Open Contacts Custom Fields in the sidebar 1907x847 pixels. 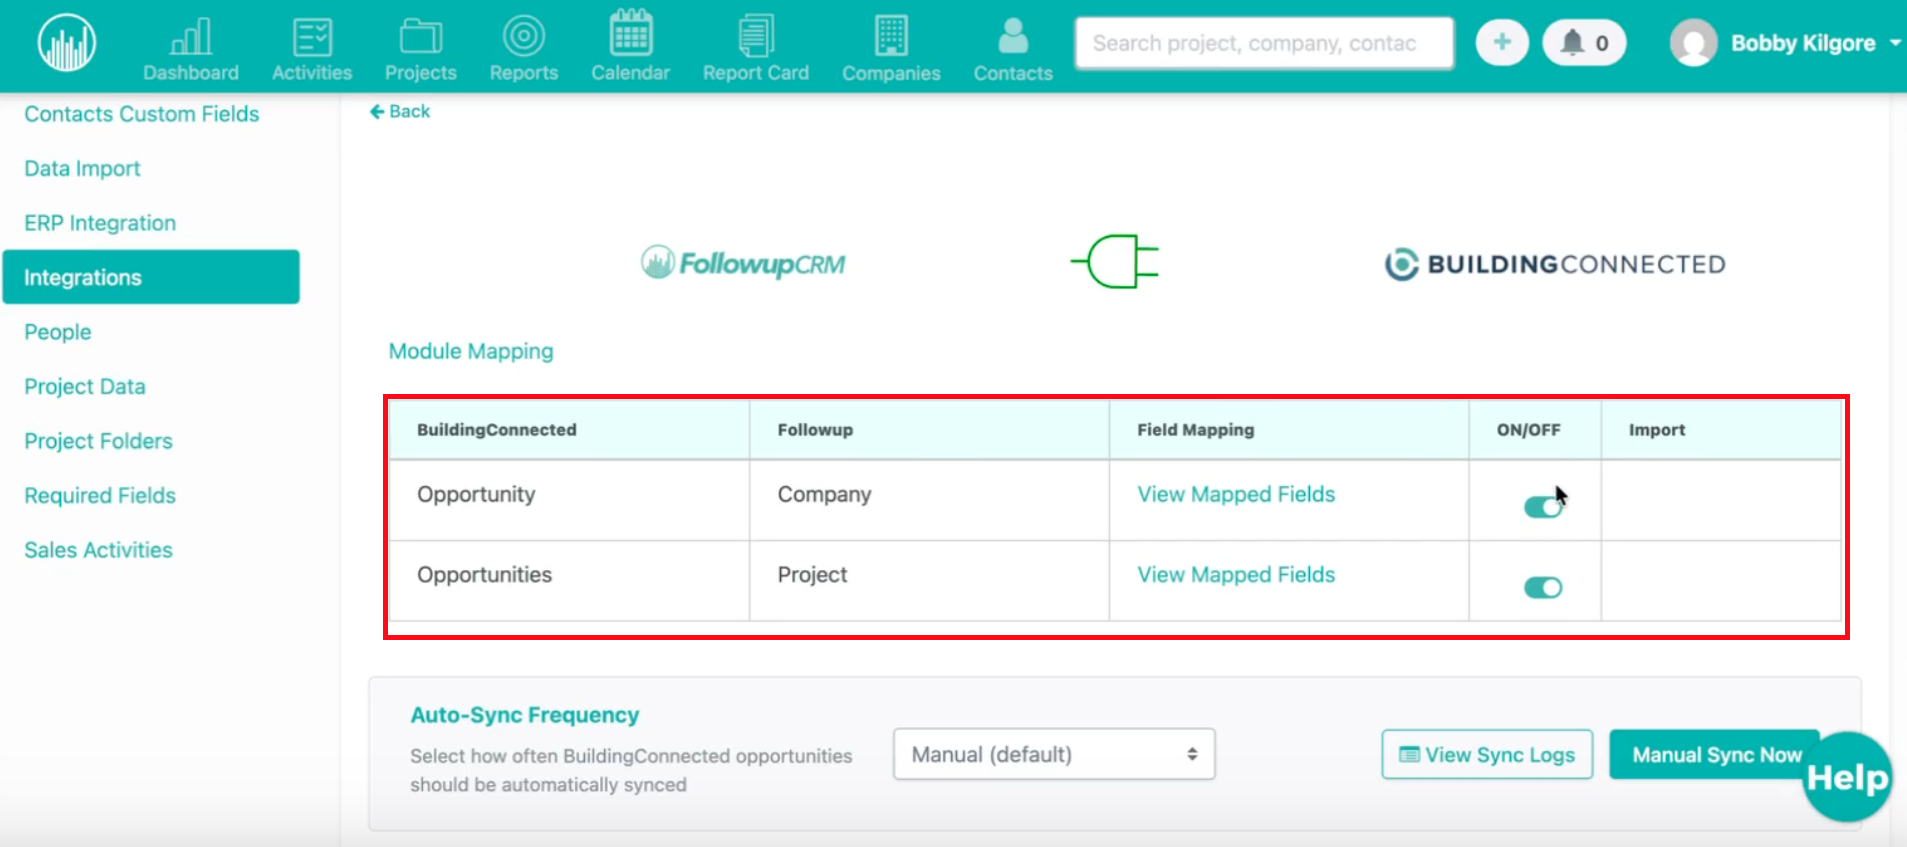(142, 114)
